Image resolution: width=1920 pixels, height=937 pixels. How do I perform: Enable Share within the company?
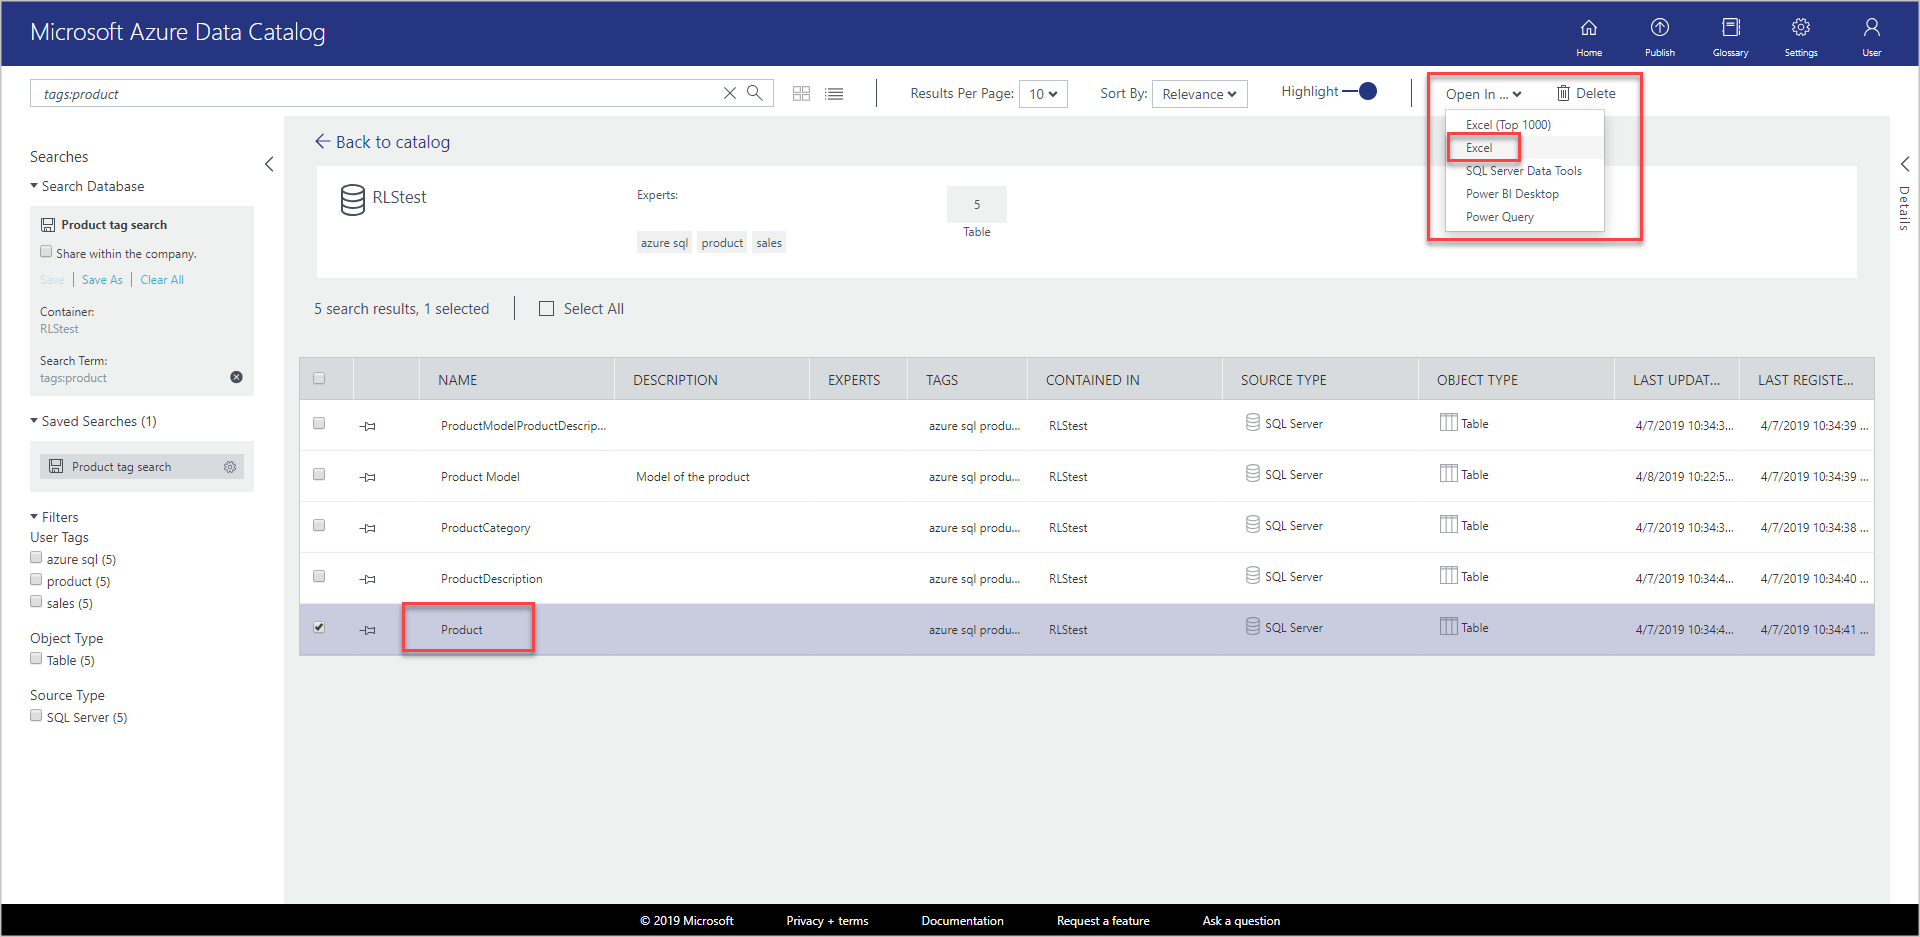coord(46,251)
